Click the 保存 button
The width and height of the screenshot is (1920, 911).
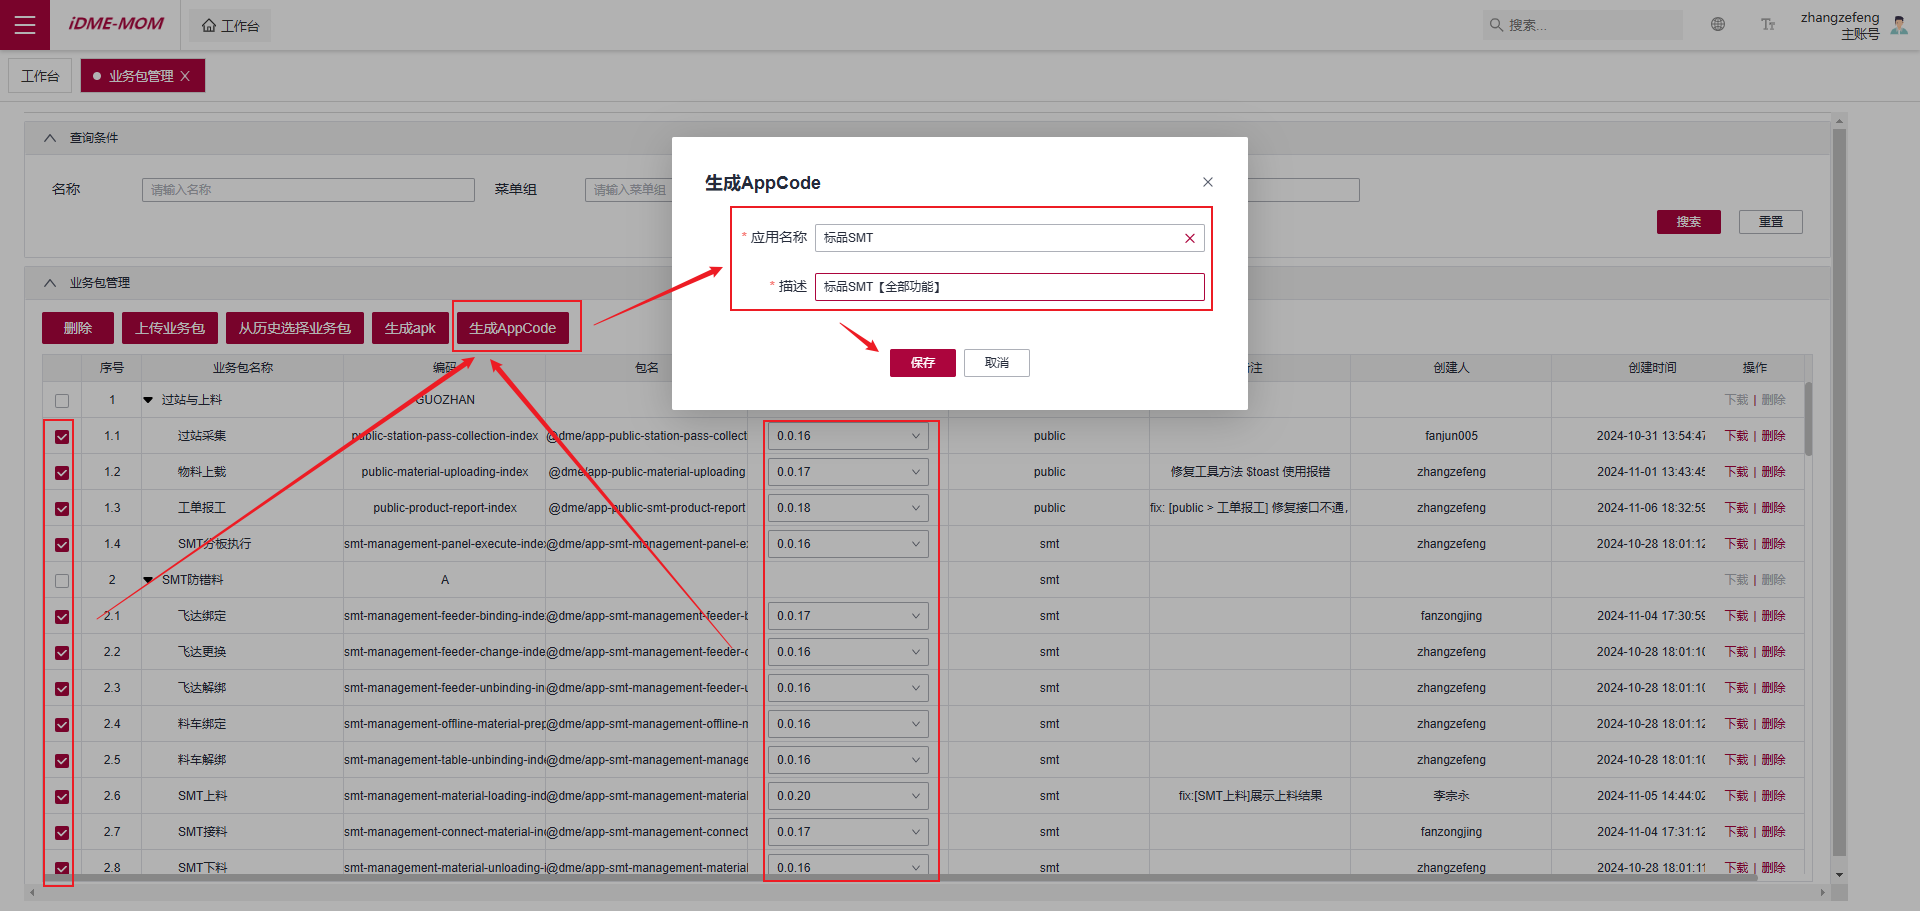click(x=922, y=363)
